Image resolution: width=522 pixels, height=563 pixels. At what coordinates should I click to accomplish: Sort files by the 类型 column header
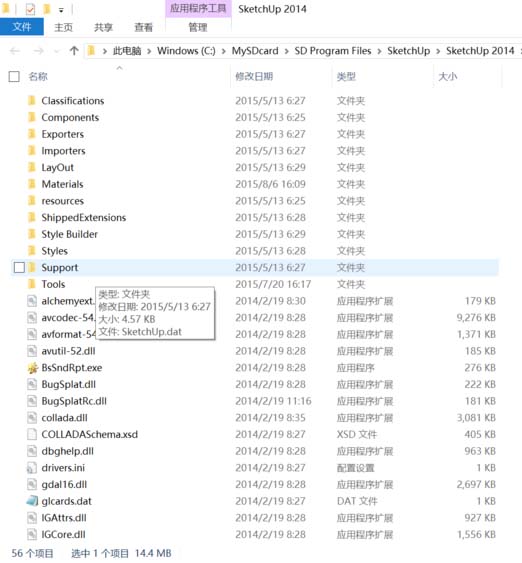[346, 76]
